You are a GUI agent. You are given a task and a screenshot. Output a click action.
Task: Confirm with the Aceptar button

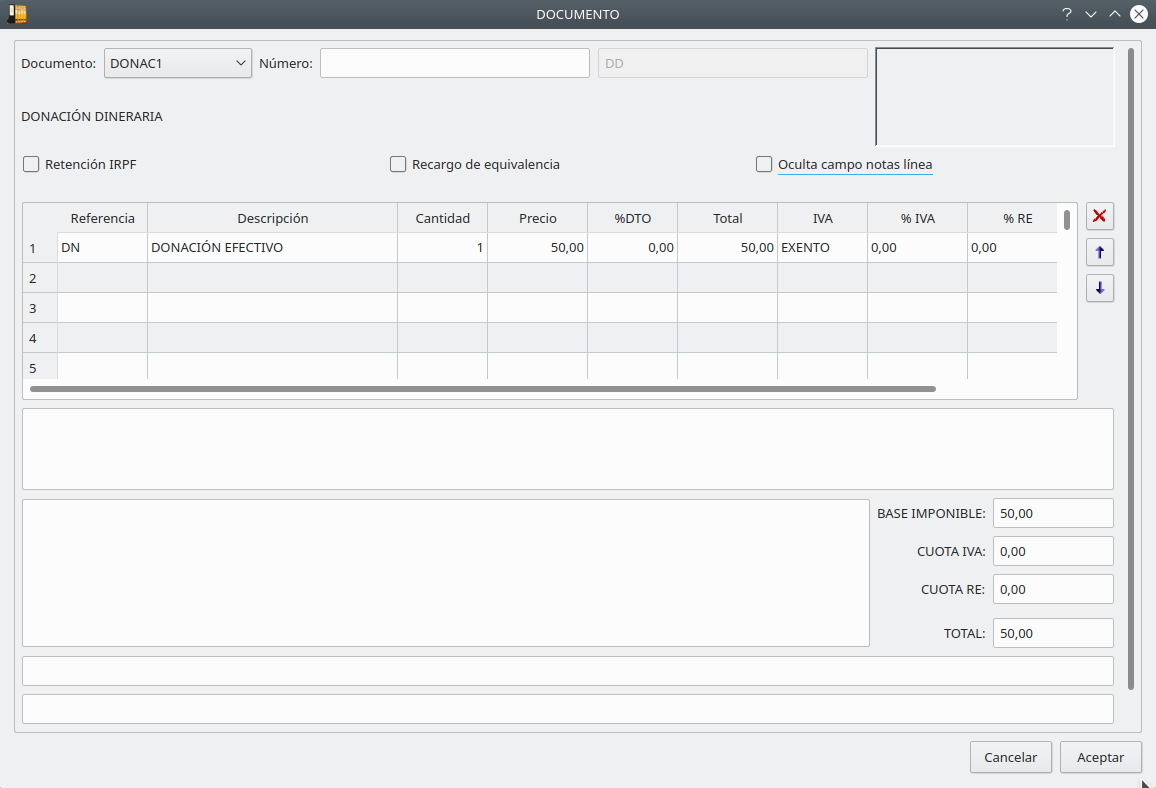click(x=1101, y=757)
